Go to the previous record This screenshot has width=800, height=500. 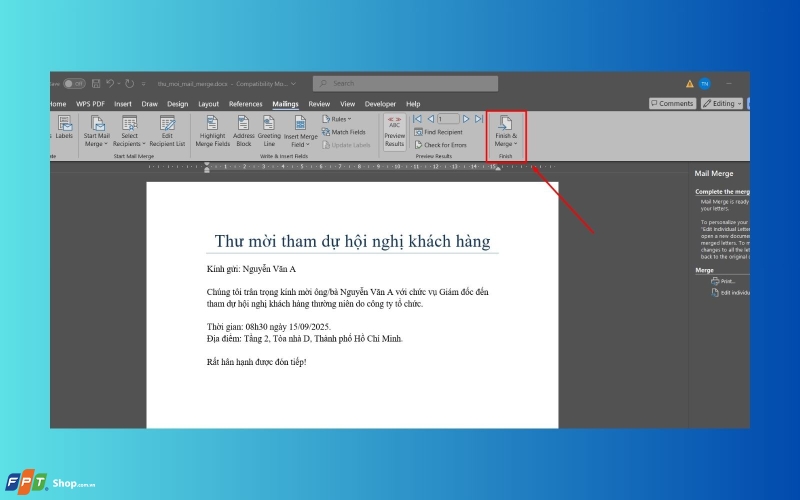pyautogui.click(x=431, y=119)
